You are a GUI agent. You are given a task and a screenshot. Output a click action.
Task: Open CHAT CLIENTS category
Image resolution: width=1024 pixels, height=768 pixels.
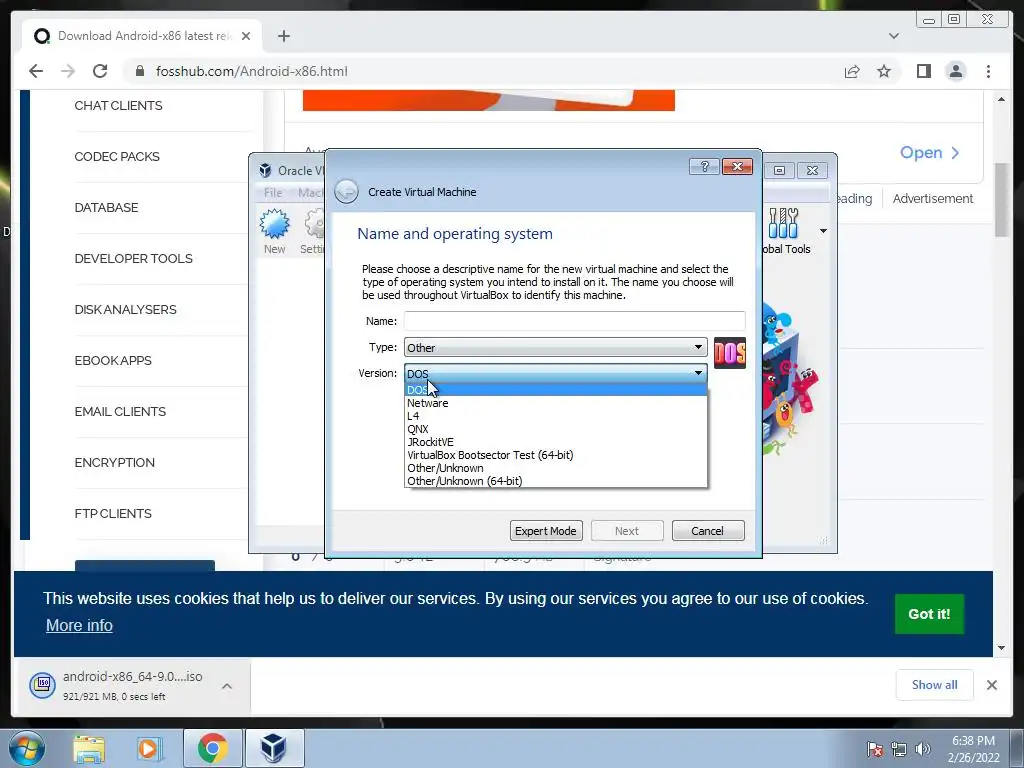118,106
